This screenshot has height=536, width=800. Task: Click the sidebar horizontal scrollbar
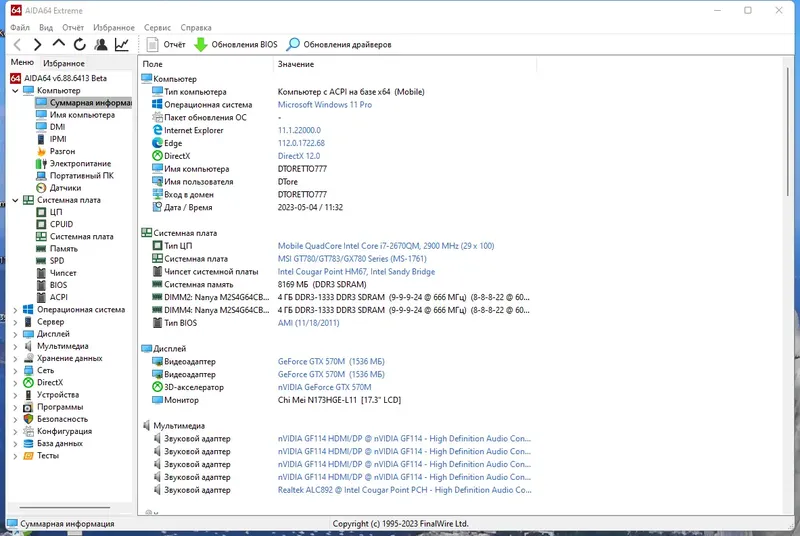[x=65, y=507]
